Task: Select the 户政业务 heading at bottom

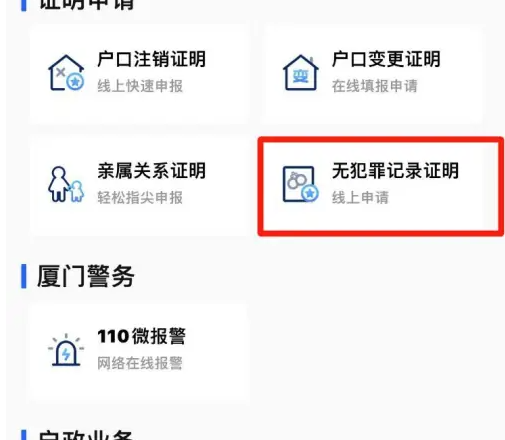Action: [86, 435]
